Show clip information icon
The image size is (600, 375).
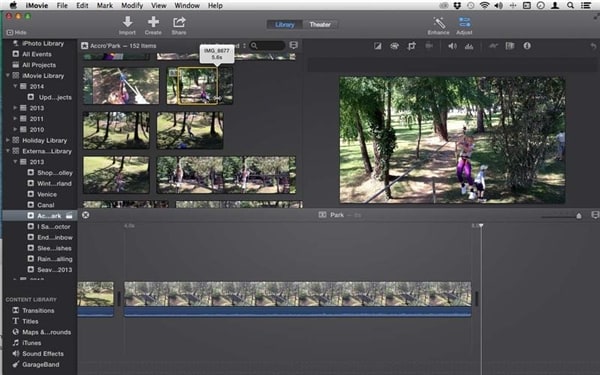(x=527, y=46)
